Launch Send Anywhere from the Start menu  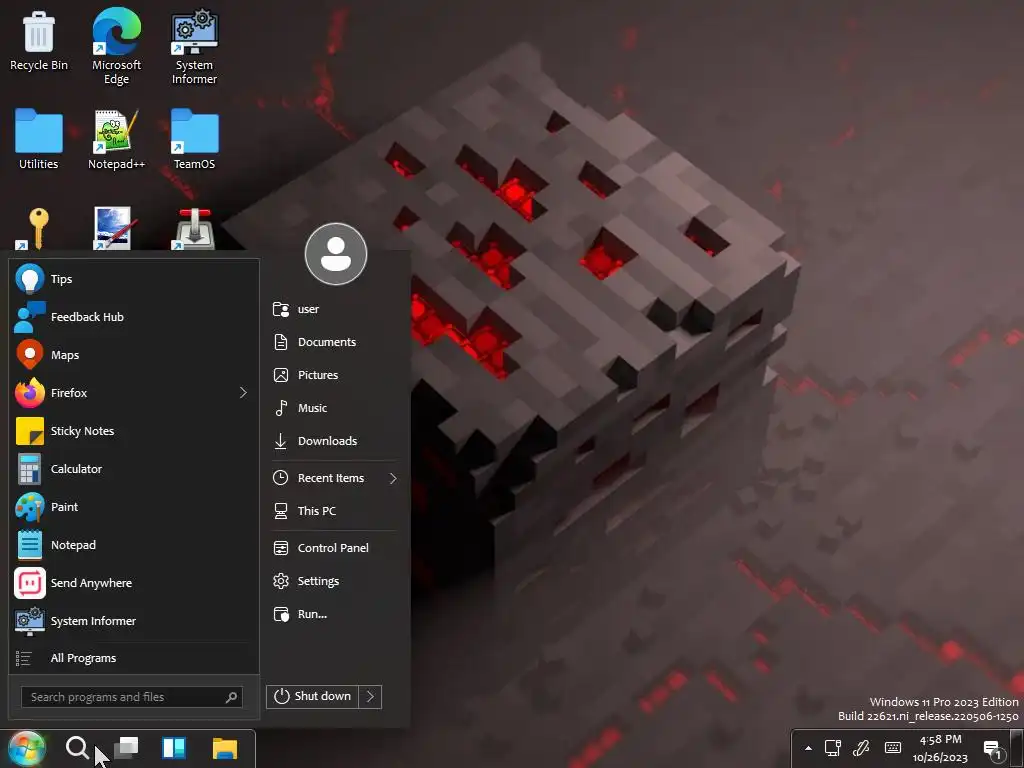133,583
